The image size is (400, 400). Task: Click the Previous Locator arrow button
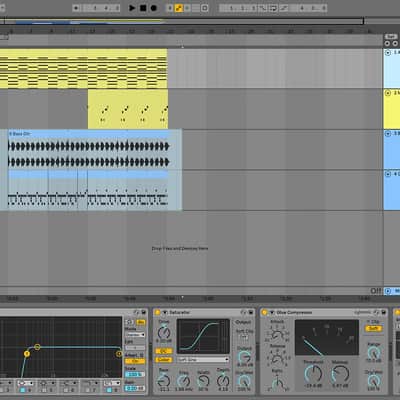pyautogui.click(x=387, y=44)
